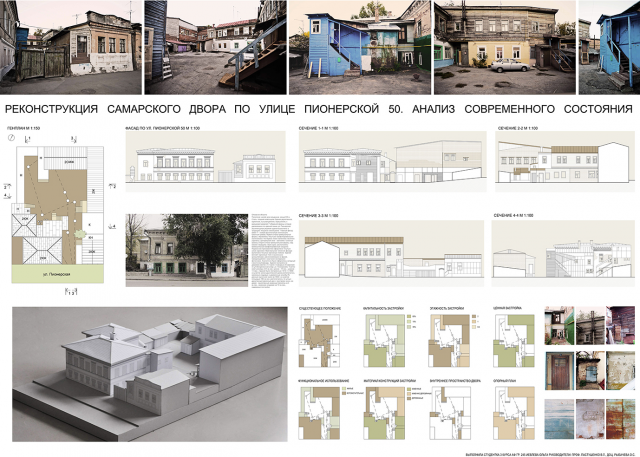Open the street photo with the large tree
640x457 pixels.
point(187,250)
